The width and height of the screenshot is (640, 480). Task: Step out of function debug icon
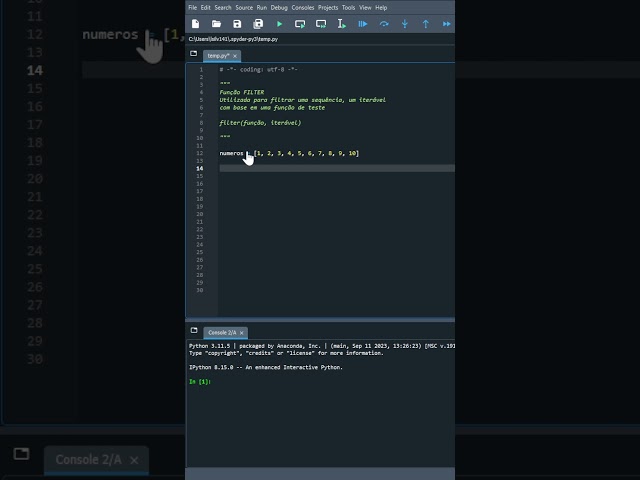point(426,24)
